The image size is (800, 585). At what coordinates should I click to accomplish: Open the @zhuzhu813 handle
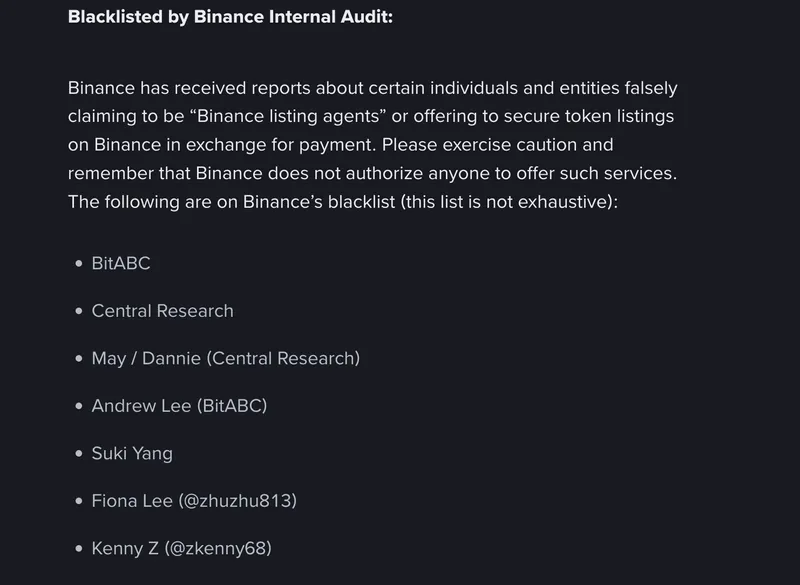[x=237, y=501]
